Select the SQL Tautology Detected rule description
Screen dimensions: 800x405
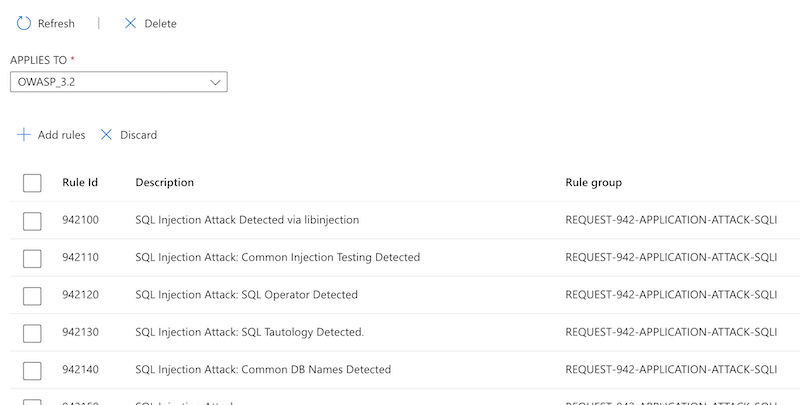click(x=249, y=333)
